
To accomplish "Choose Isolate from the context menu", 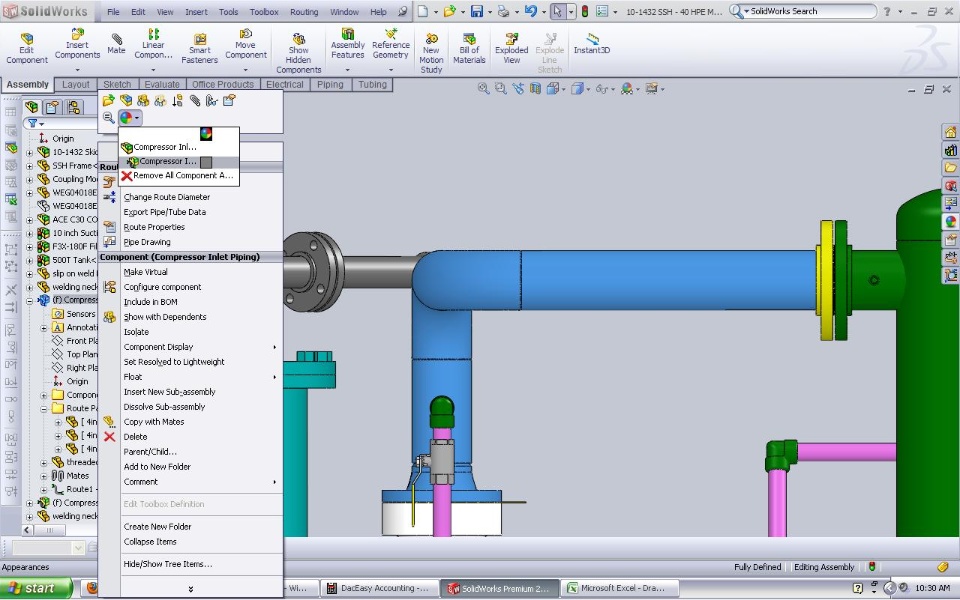I will pos(136,332).
